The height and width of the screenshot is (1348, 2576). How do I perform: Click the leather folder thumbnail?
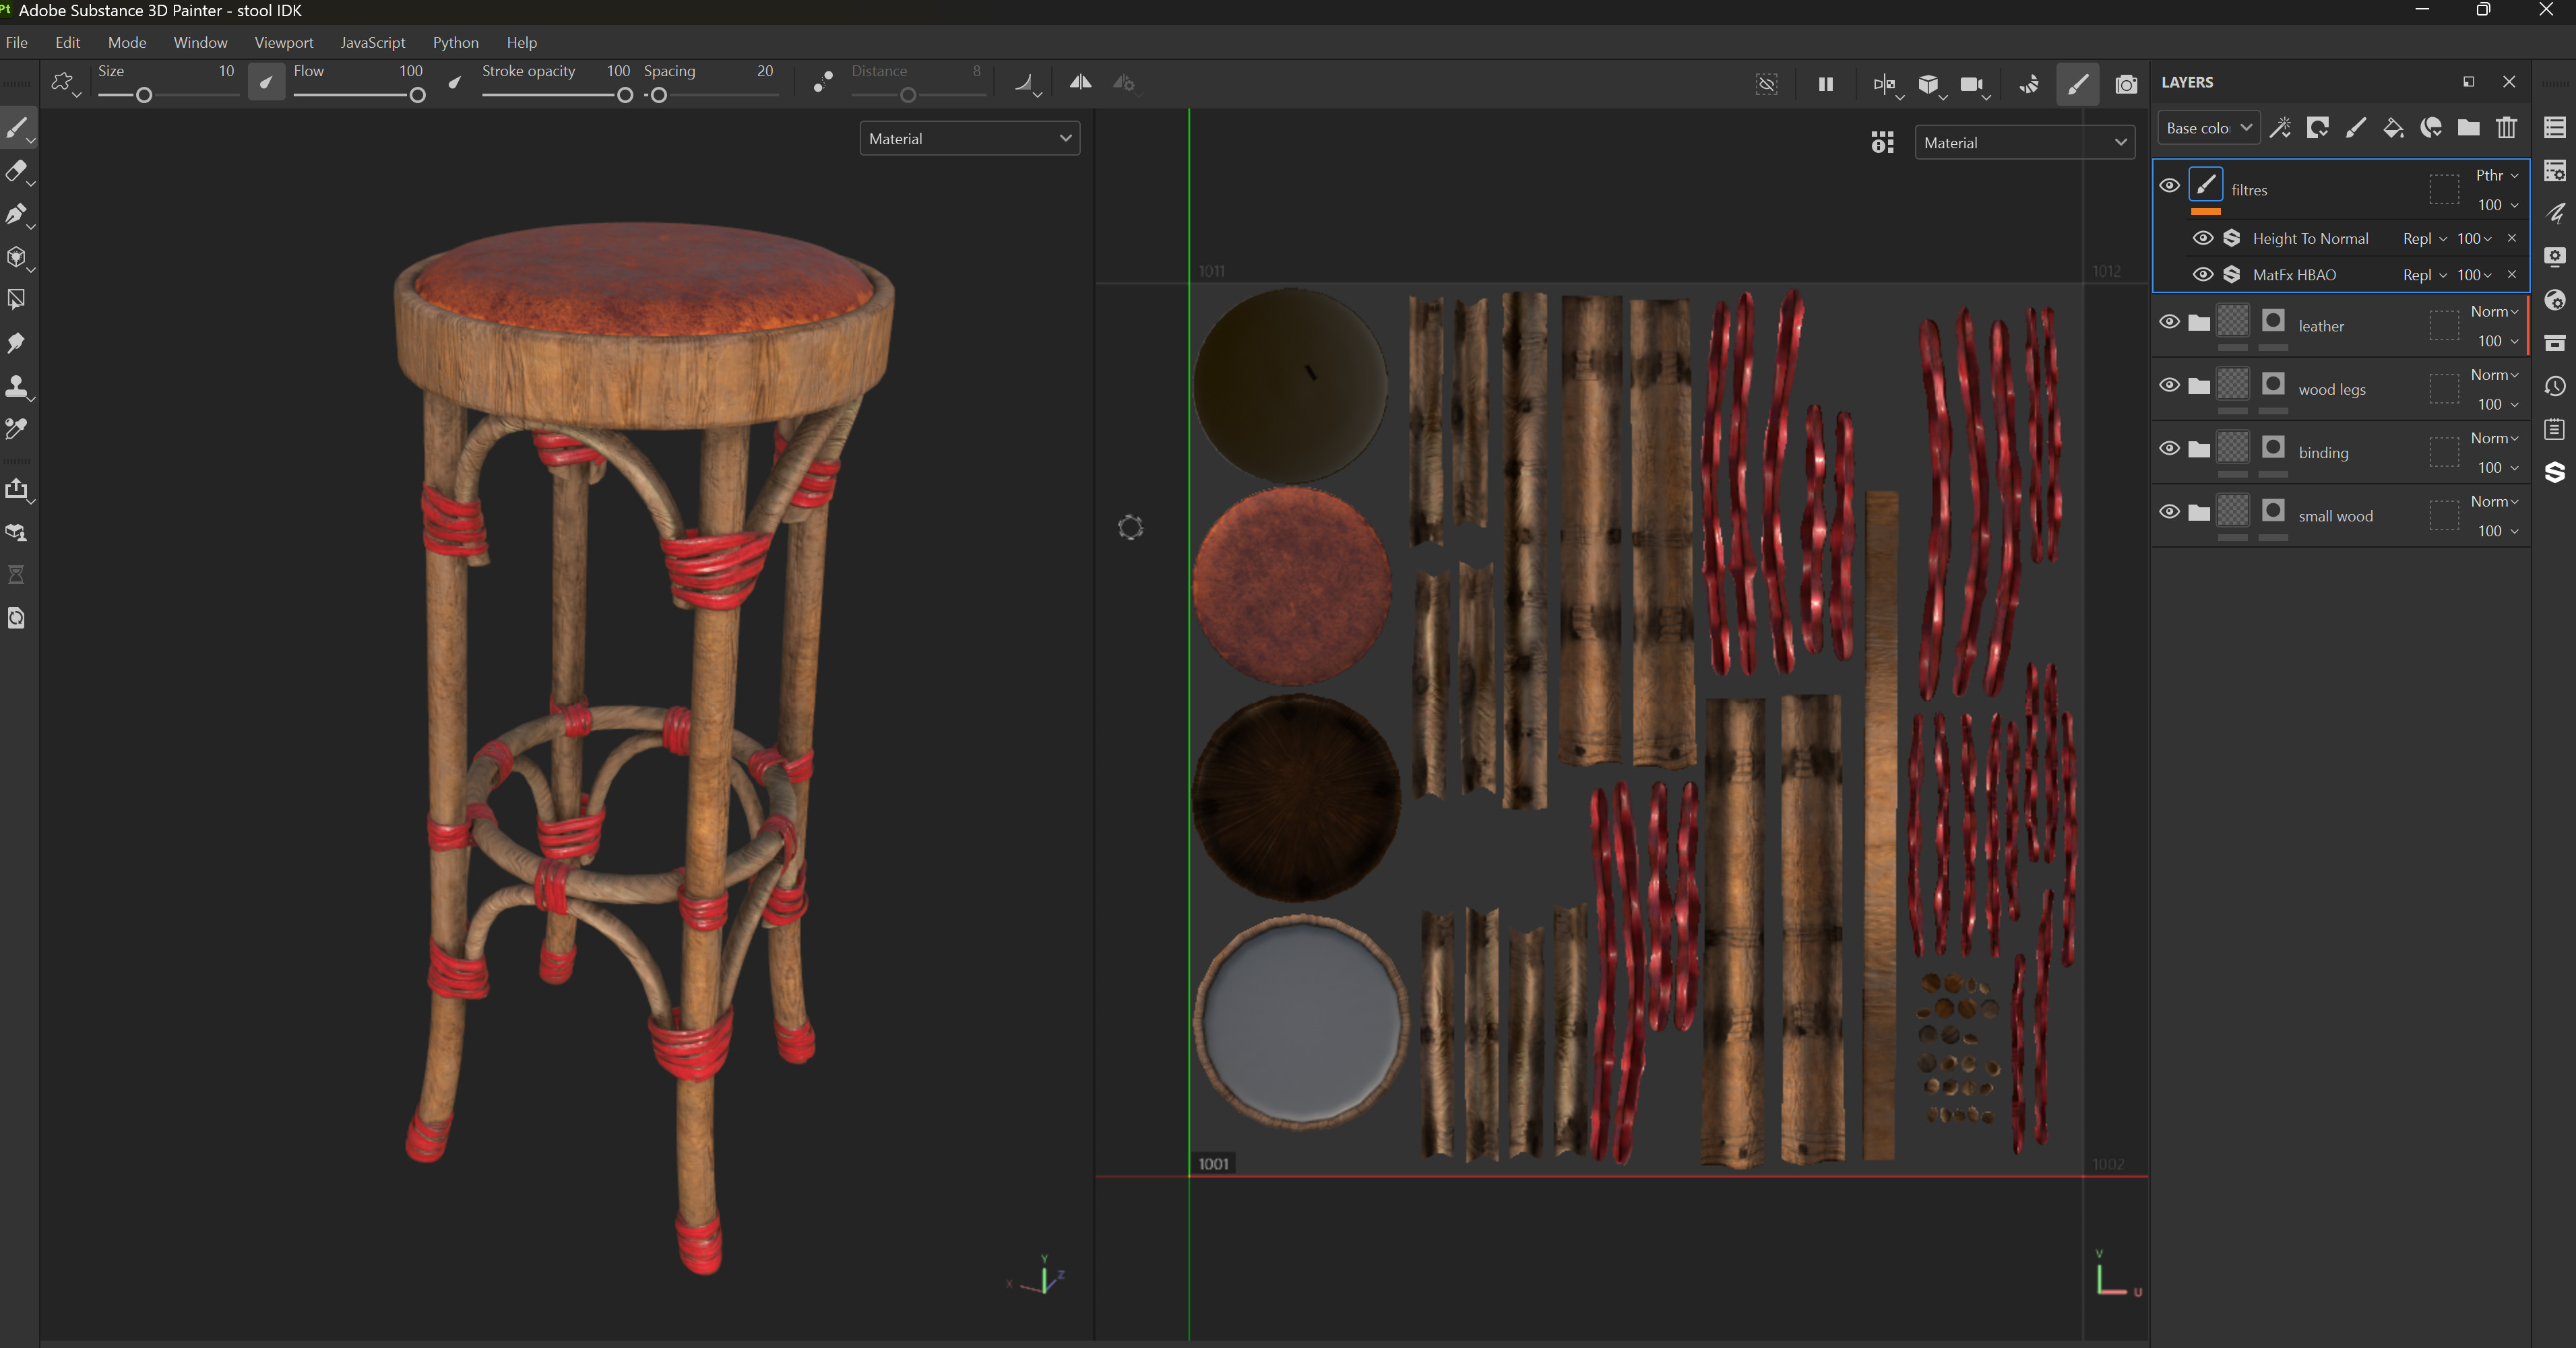(x=2232, y=321)
